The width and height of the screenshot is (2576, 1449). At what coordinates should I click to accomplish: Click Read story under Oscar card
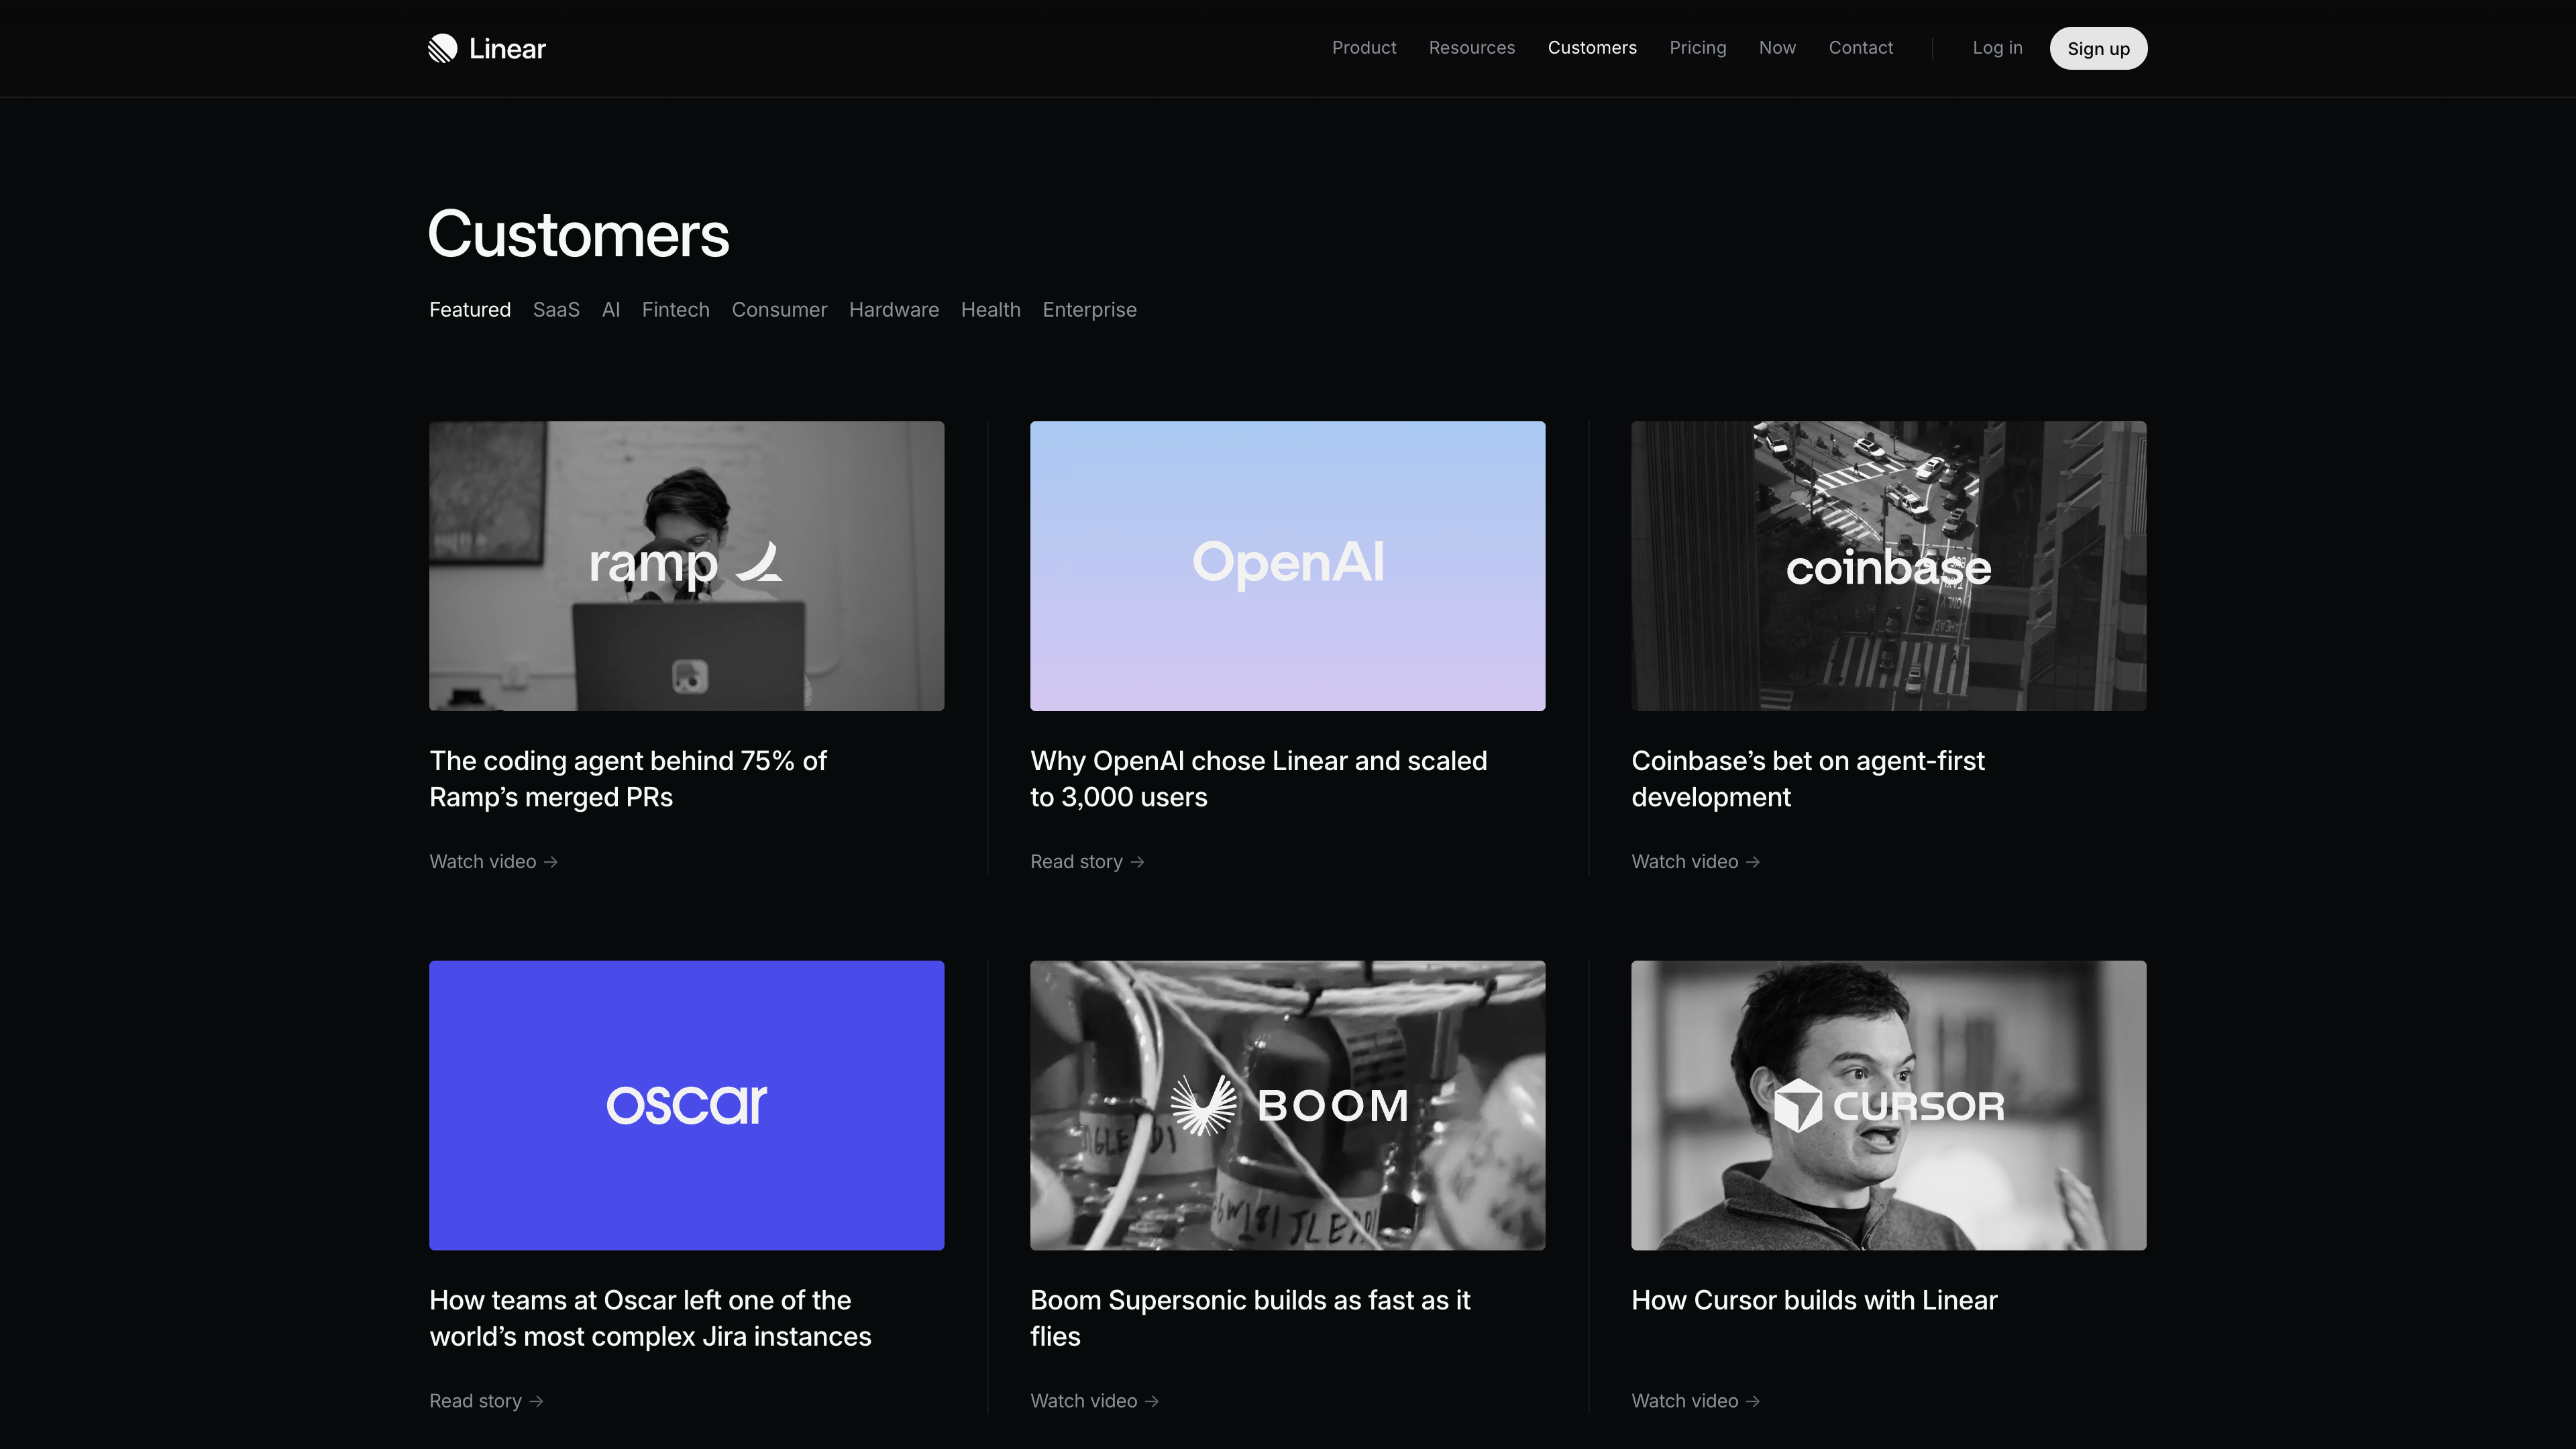coord(486,1401)
